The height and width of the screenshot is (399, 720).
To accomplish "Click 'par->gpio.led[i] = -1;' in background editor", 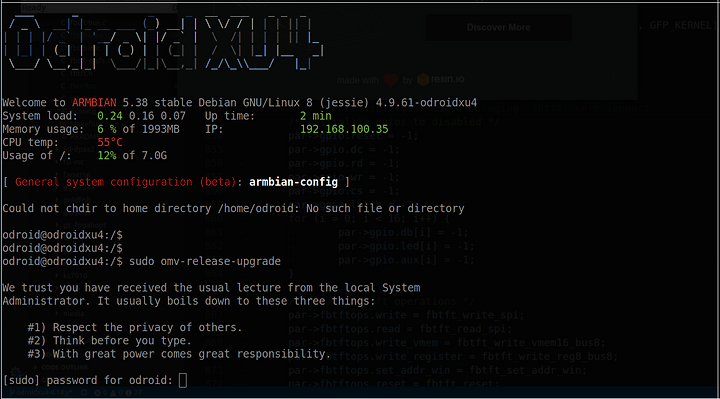I will click(x=406, y=246).
